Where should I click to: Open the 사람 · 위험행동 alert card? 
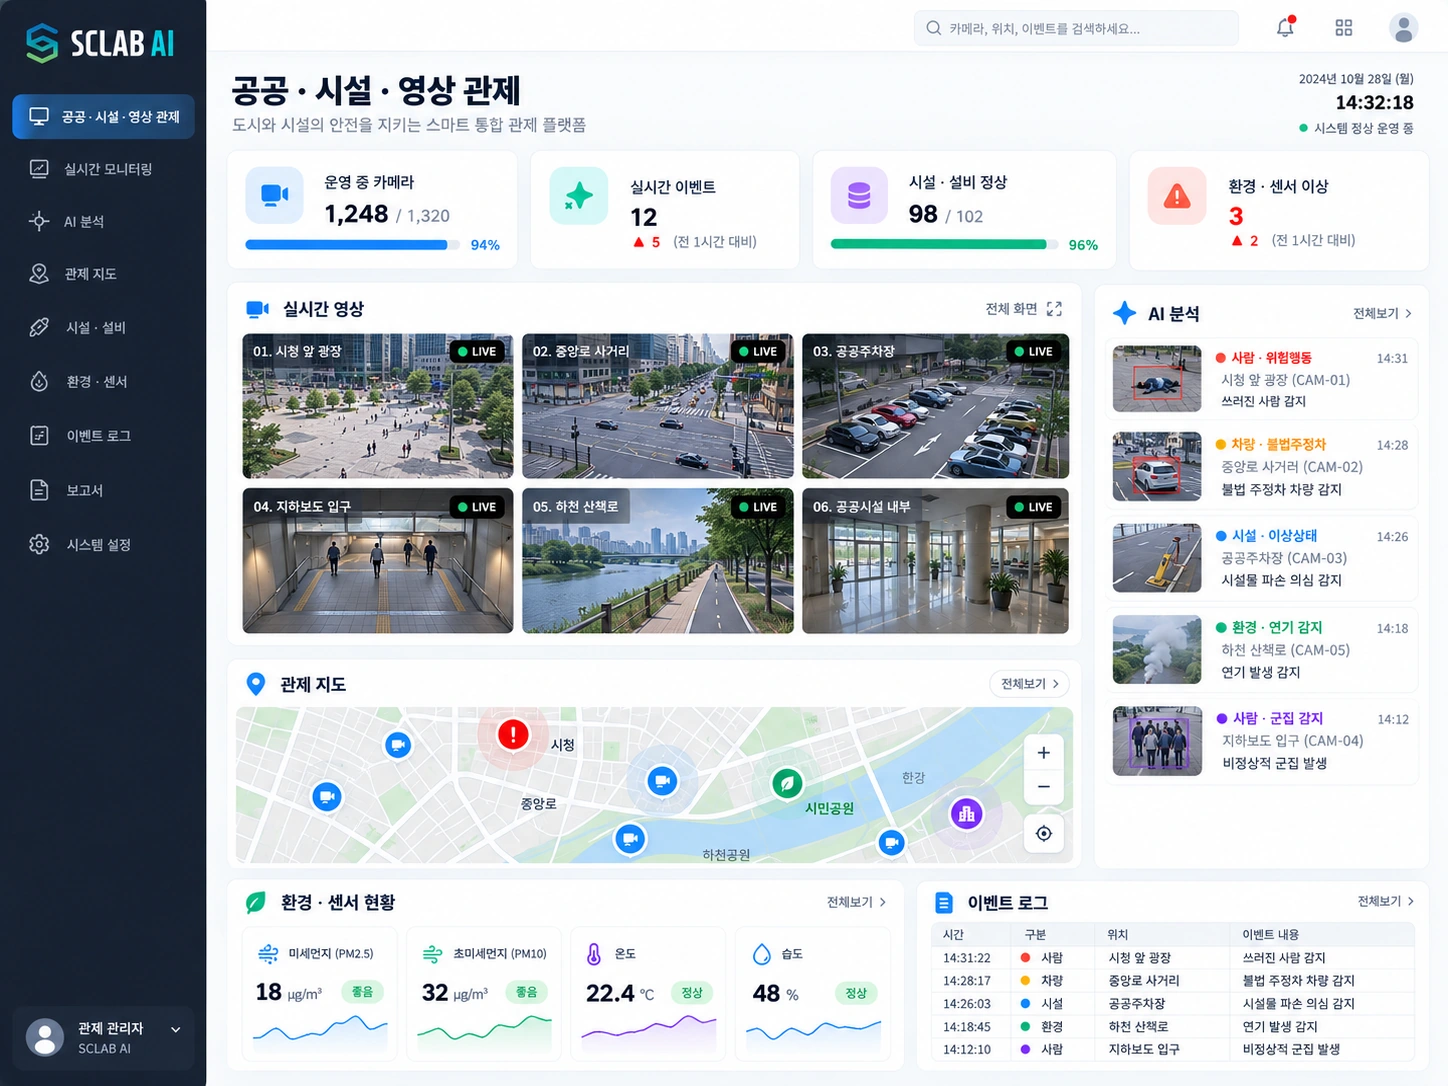point(1262,379)
